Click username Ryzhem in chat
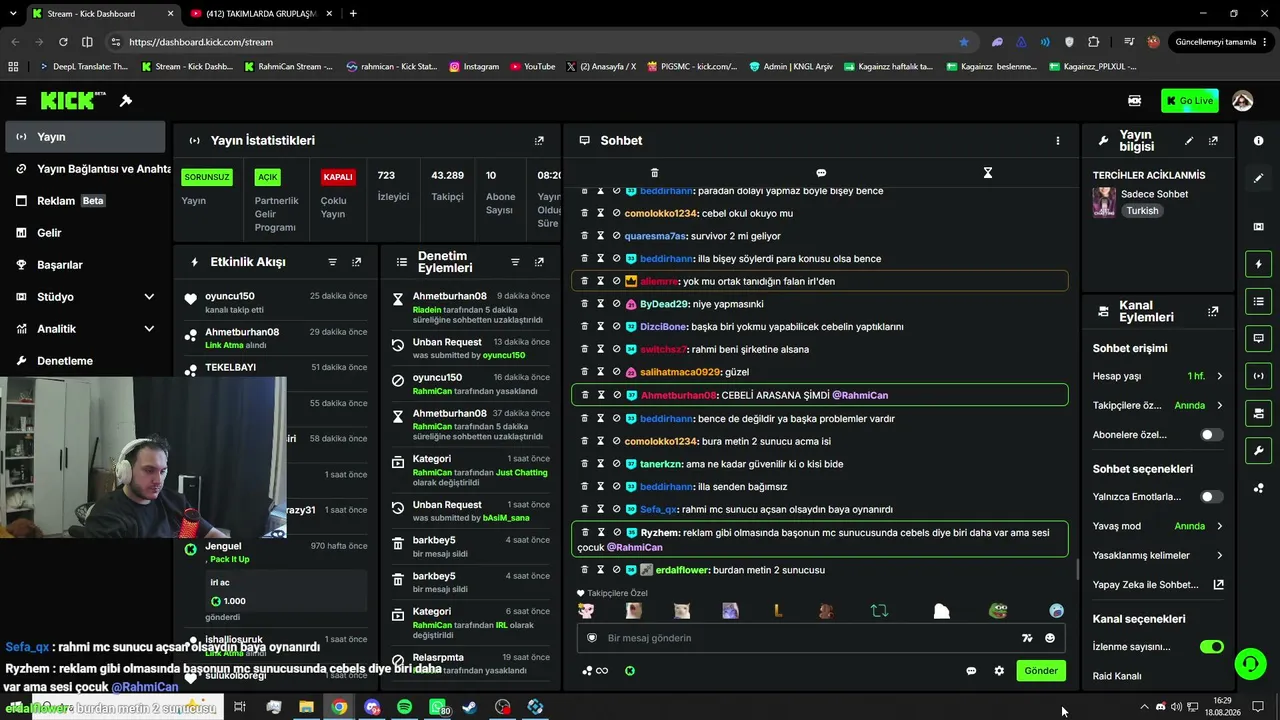This screenshot has width=1280, height=720. (660, 533)
